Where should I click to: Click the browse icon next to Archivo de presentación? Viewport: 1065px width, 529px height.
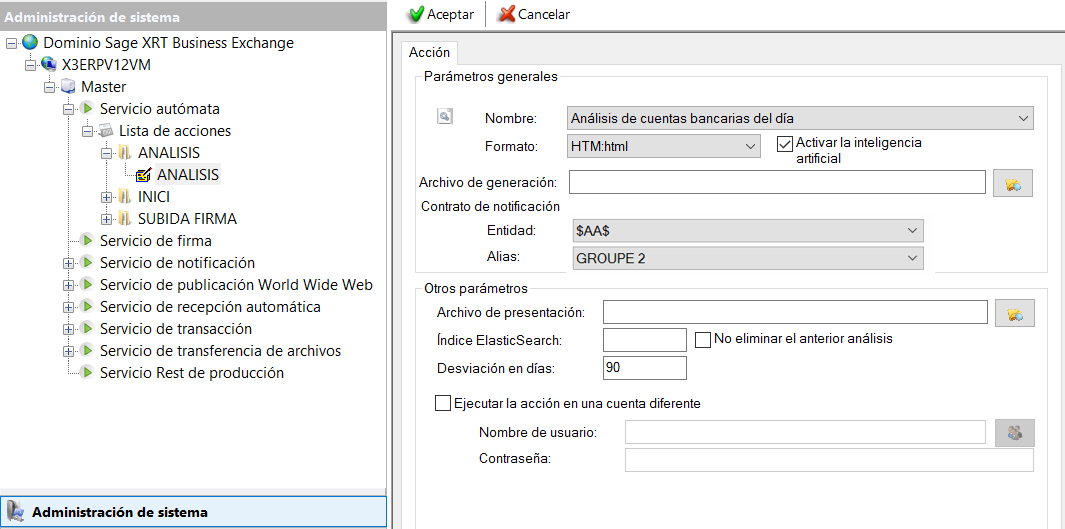point(1014,314)
